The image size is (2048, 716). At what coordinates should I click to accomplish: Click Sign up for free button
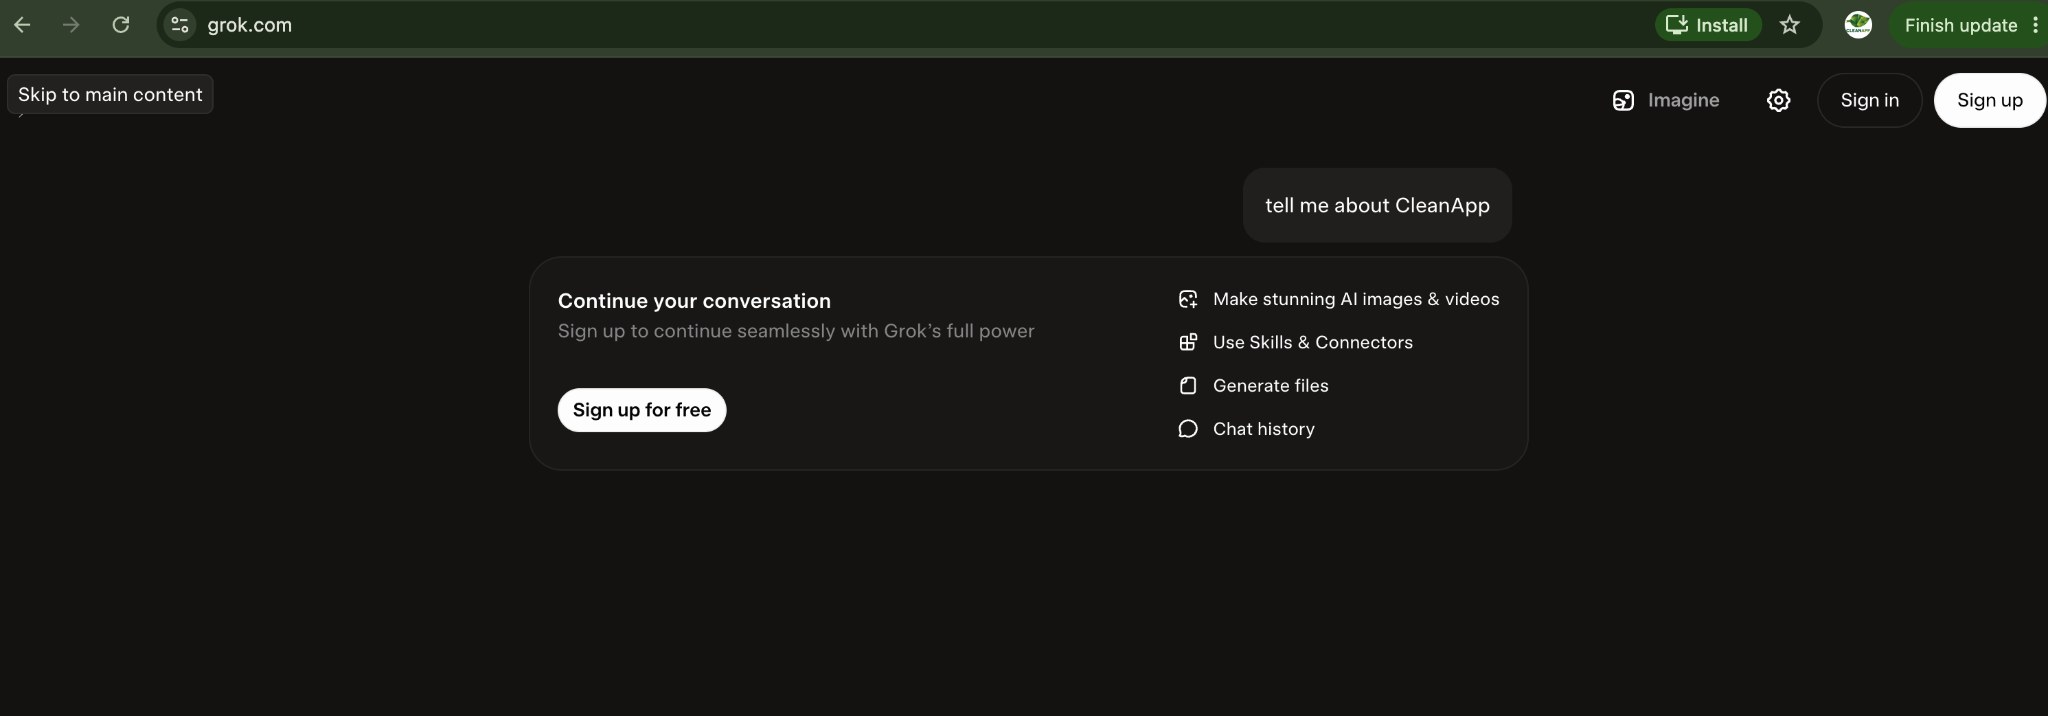pos(642,410)
